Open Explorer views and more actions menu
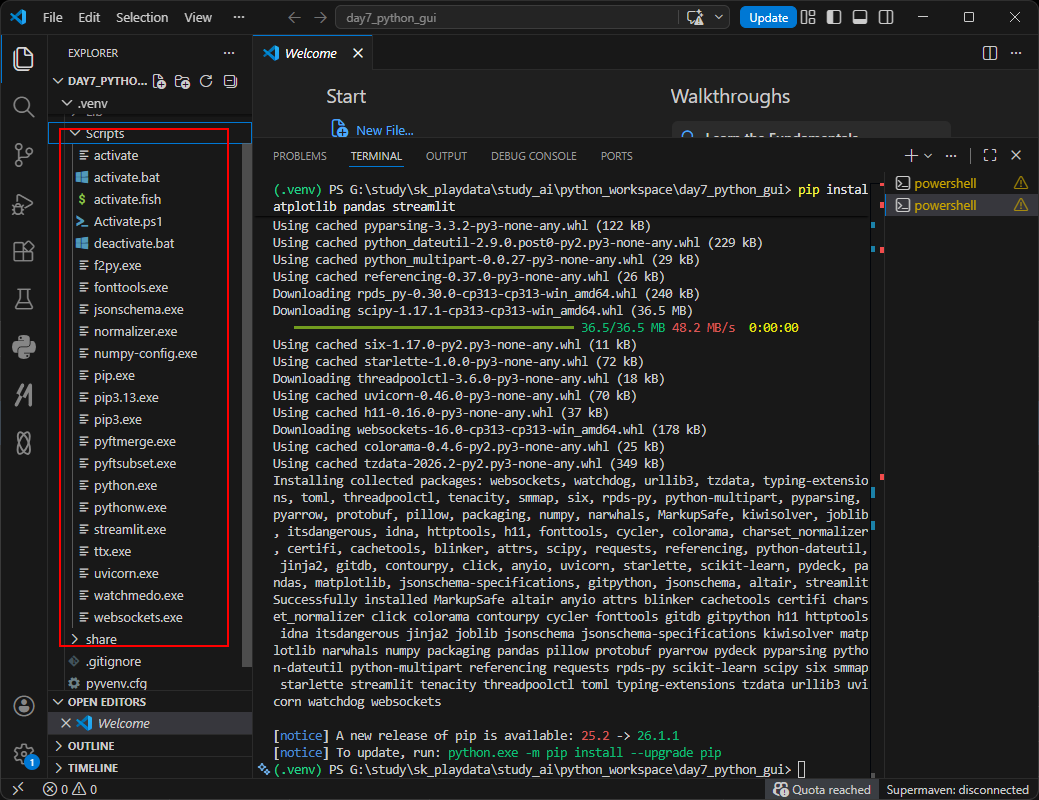The height and width of the screenshot is (800, 1039). 229,53
